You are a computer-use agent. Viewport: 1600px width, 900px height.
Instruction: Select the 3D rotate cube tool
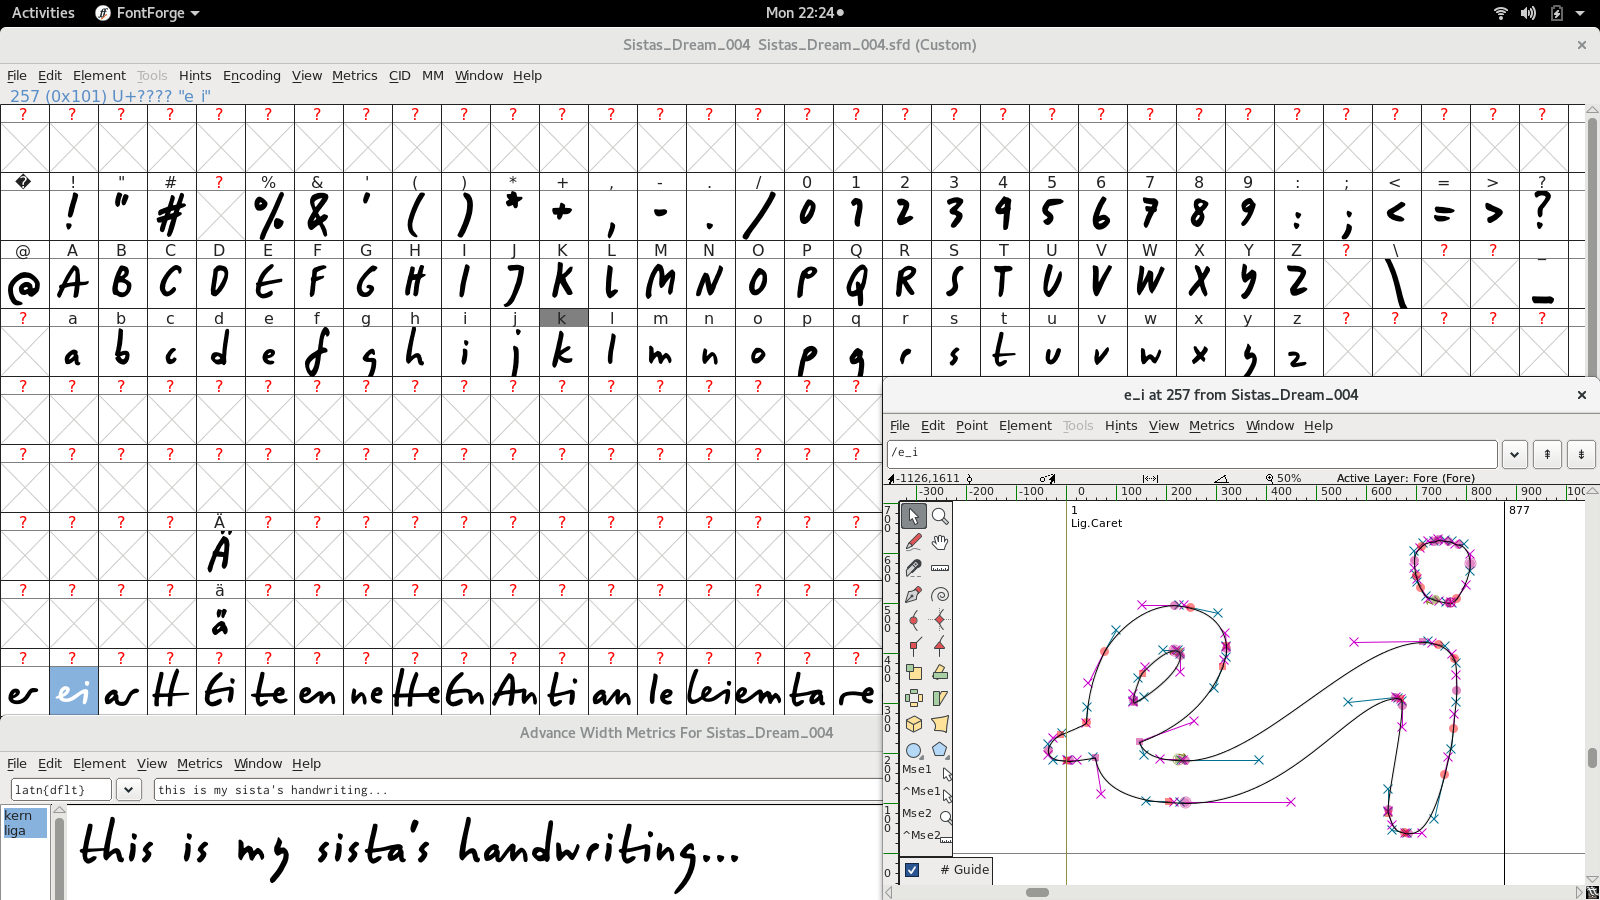click(x=913, y=724)
